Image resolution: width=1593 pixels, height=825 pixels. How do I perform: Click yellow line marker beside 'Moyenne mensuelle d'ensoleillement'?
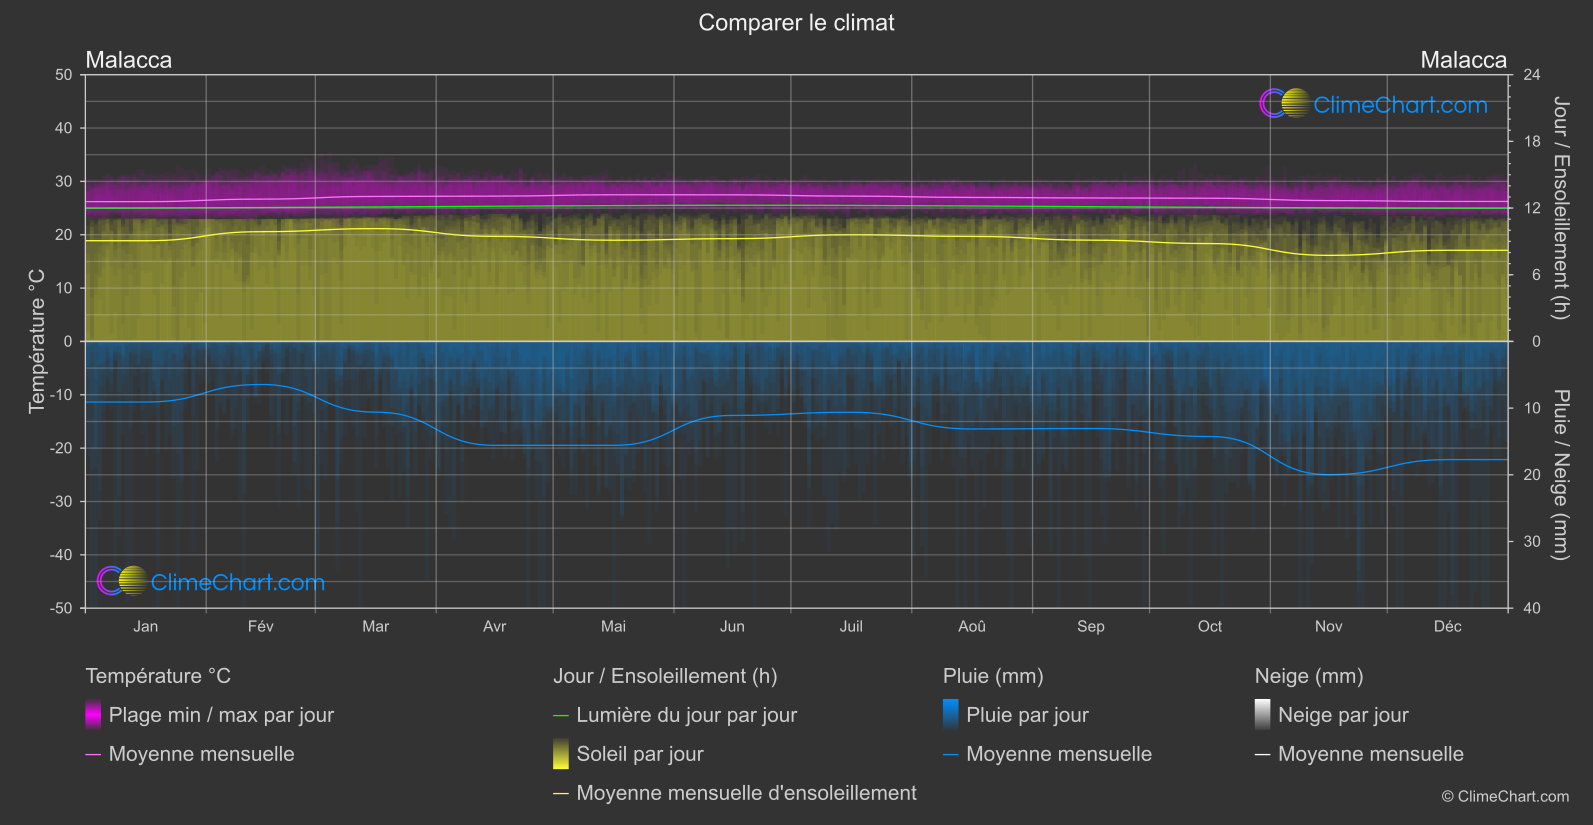(561, 794)
